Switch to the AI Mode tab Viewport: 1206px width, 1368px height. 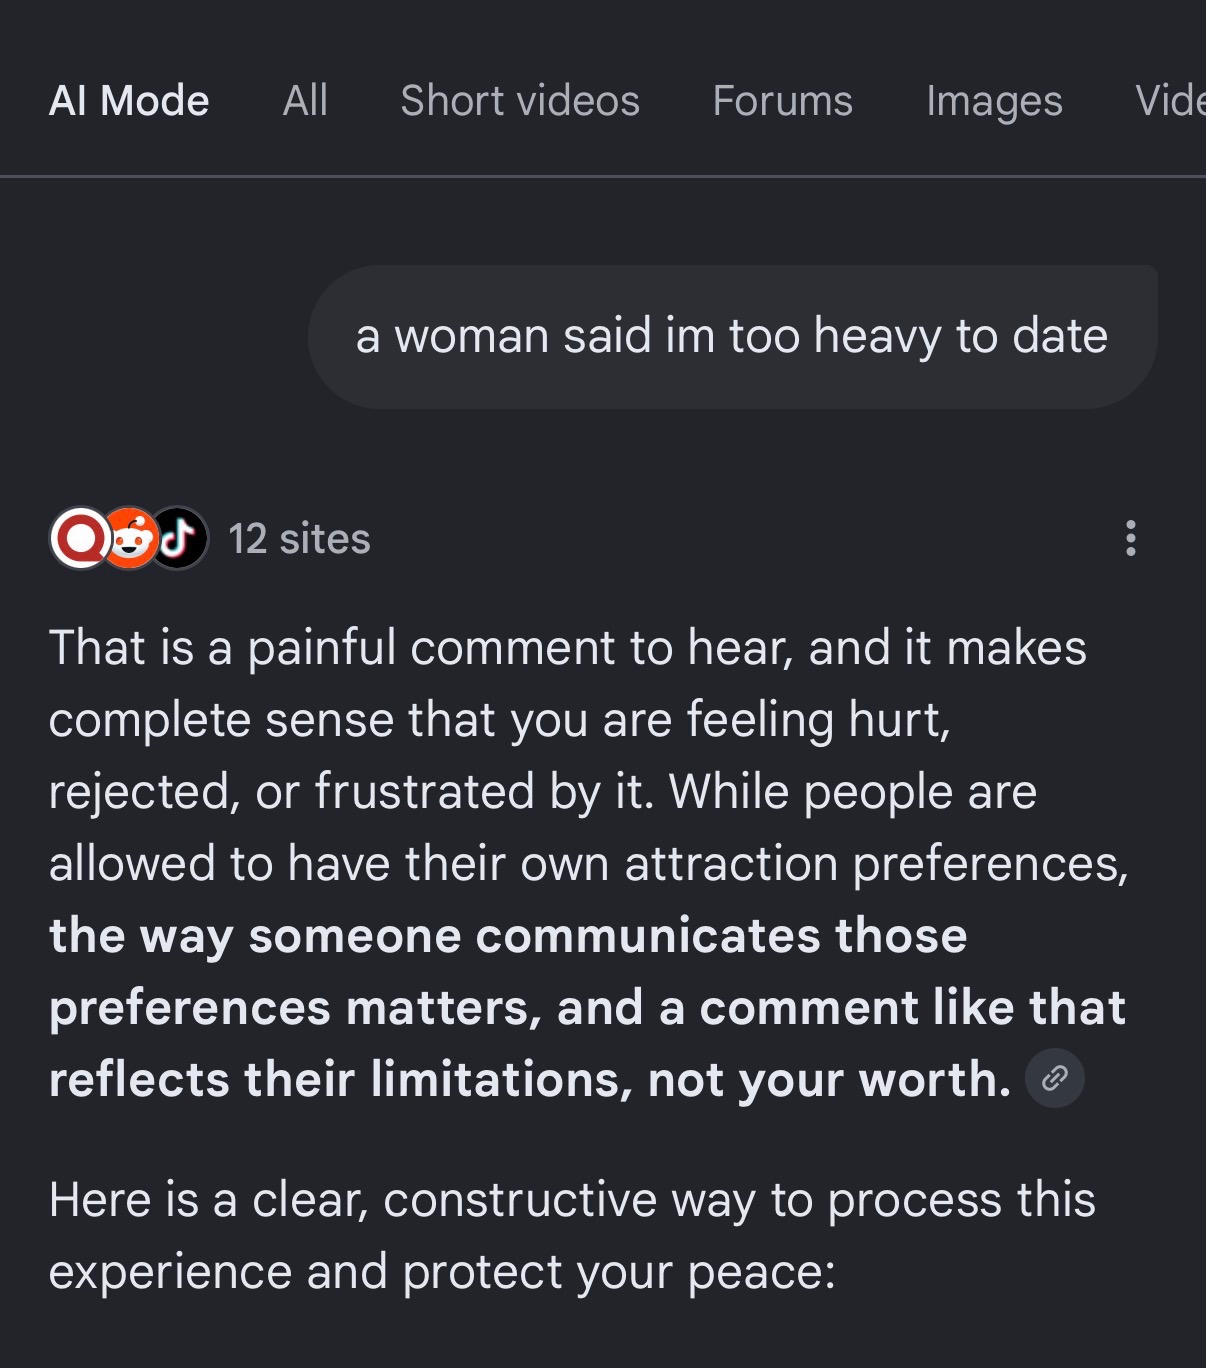coord(129,101)
